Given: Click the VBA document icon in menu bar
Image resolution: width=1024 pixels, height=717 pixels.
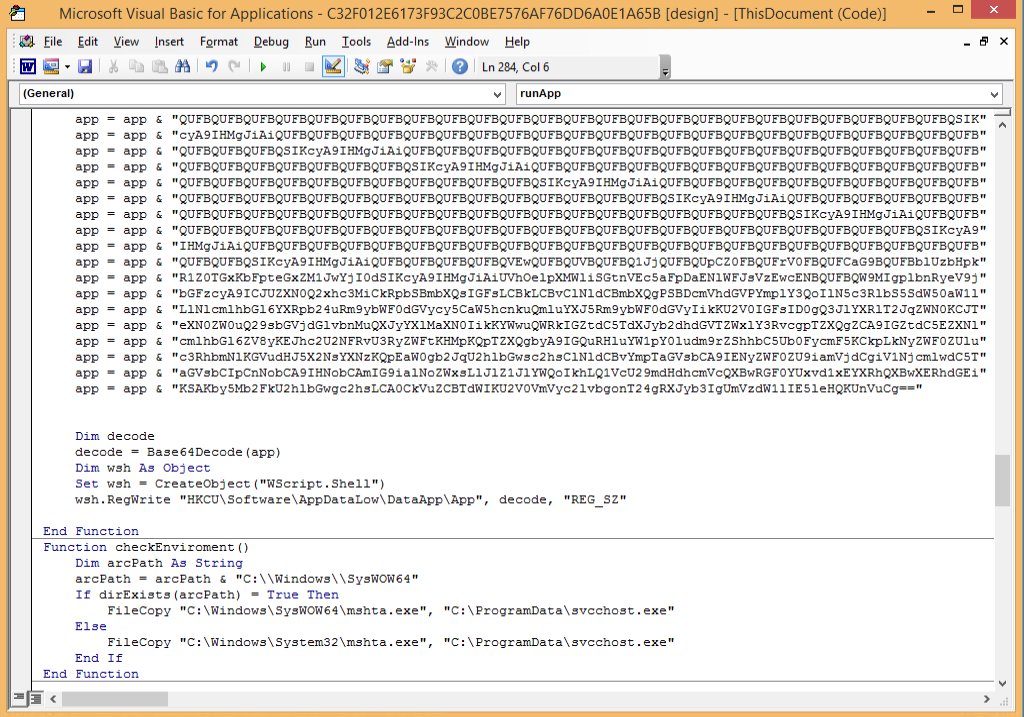Looking at the screenshot, I should click(x=26, y=41).
